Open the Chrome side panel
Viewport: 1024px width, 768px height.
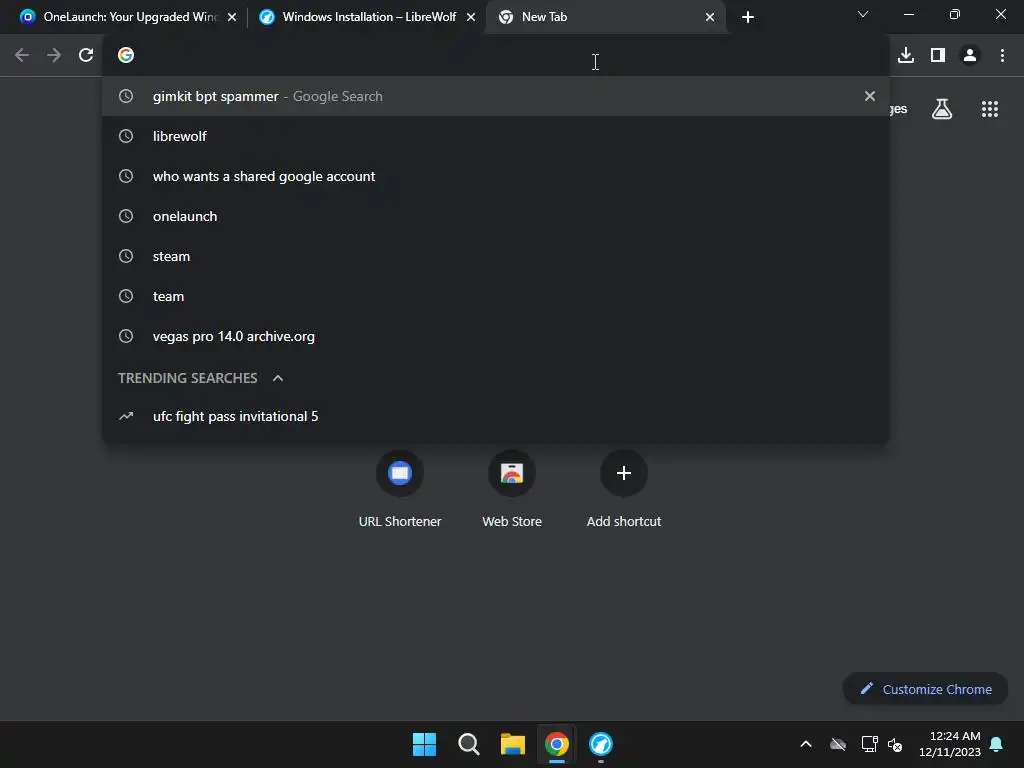point(938,56)
